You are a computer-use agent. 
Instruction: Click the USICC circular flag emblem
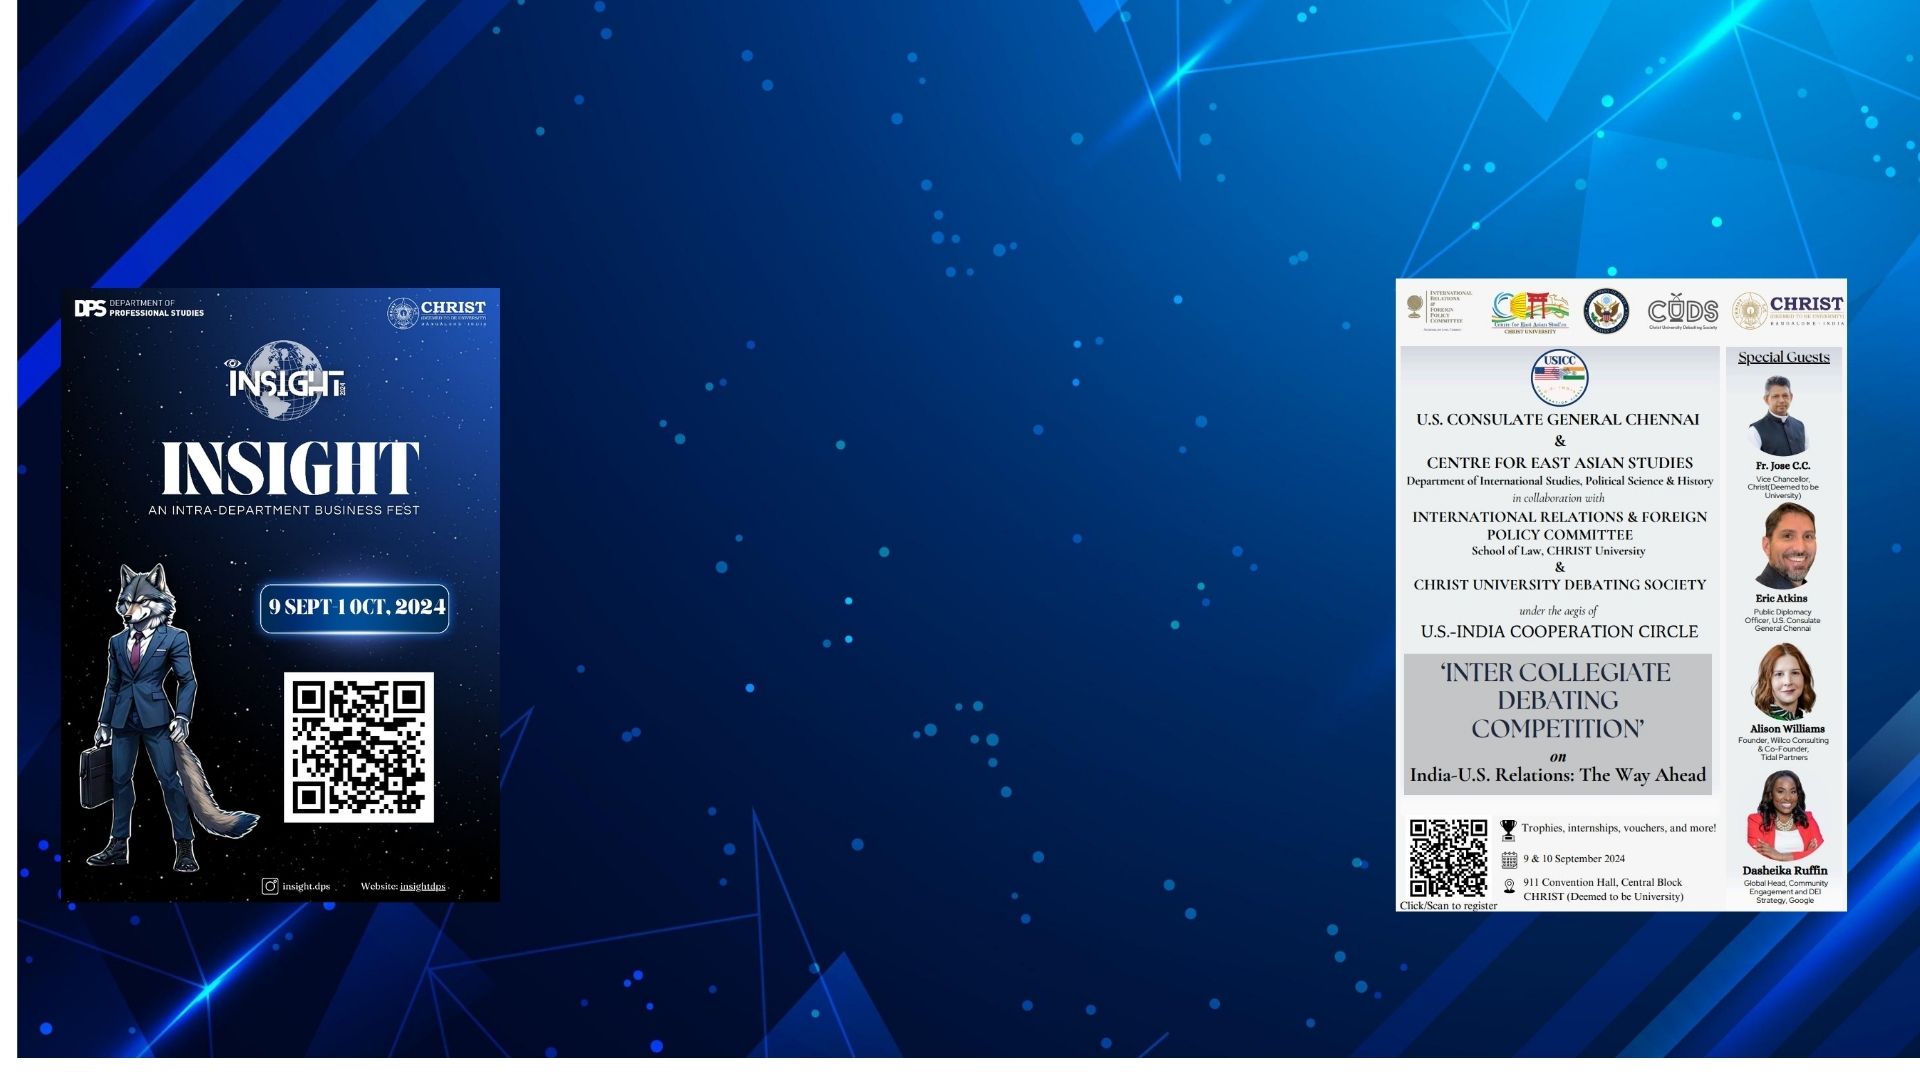tap(1560, 379)
